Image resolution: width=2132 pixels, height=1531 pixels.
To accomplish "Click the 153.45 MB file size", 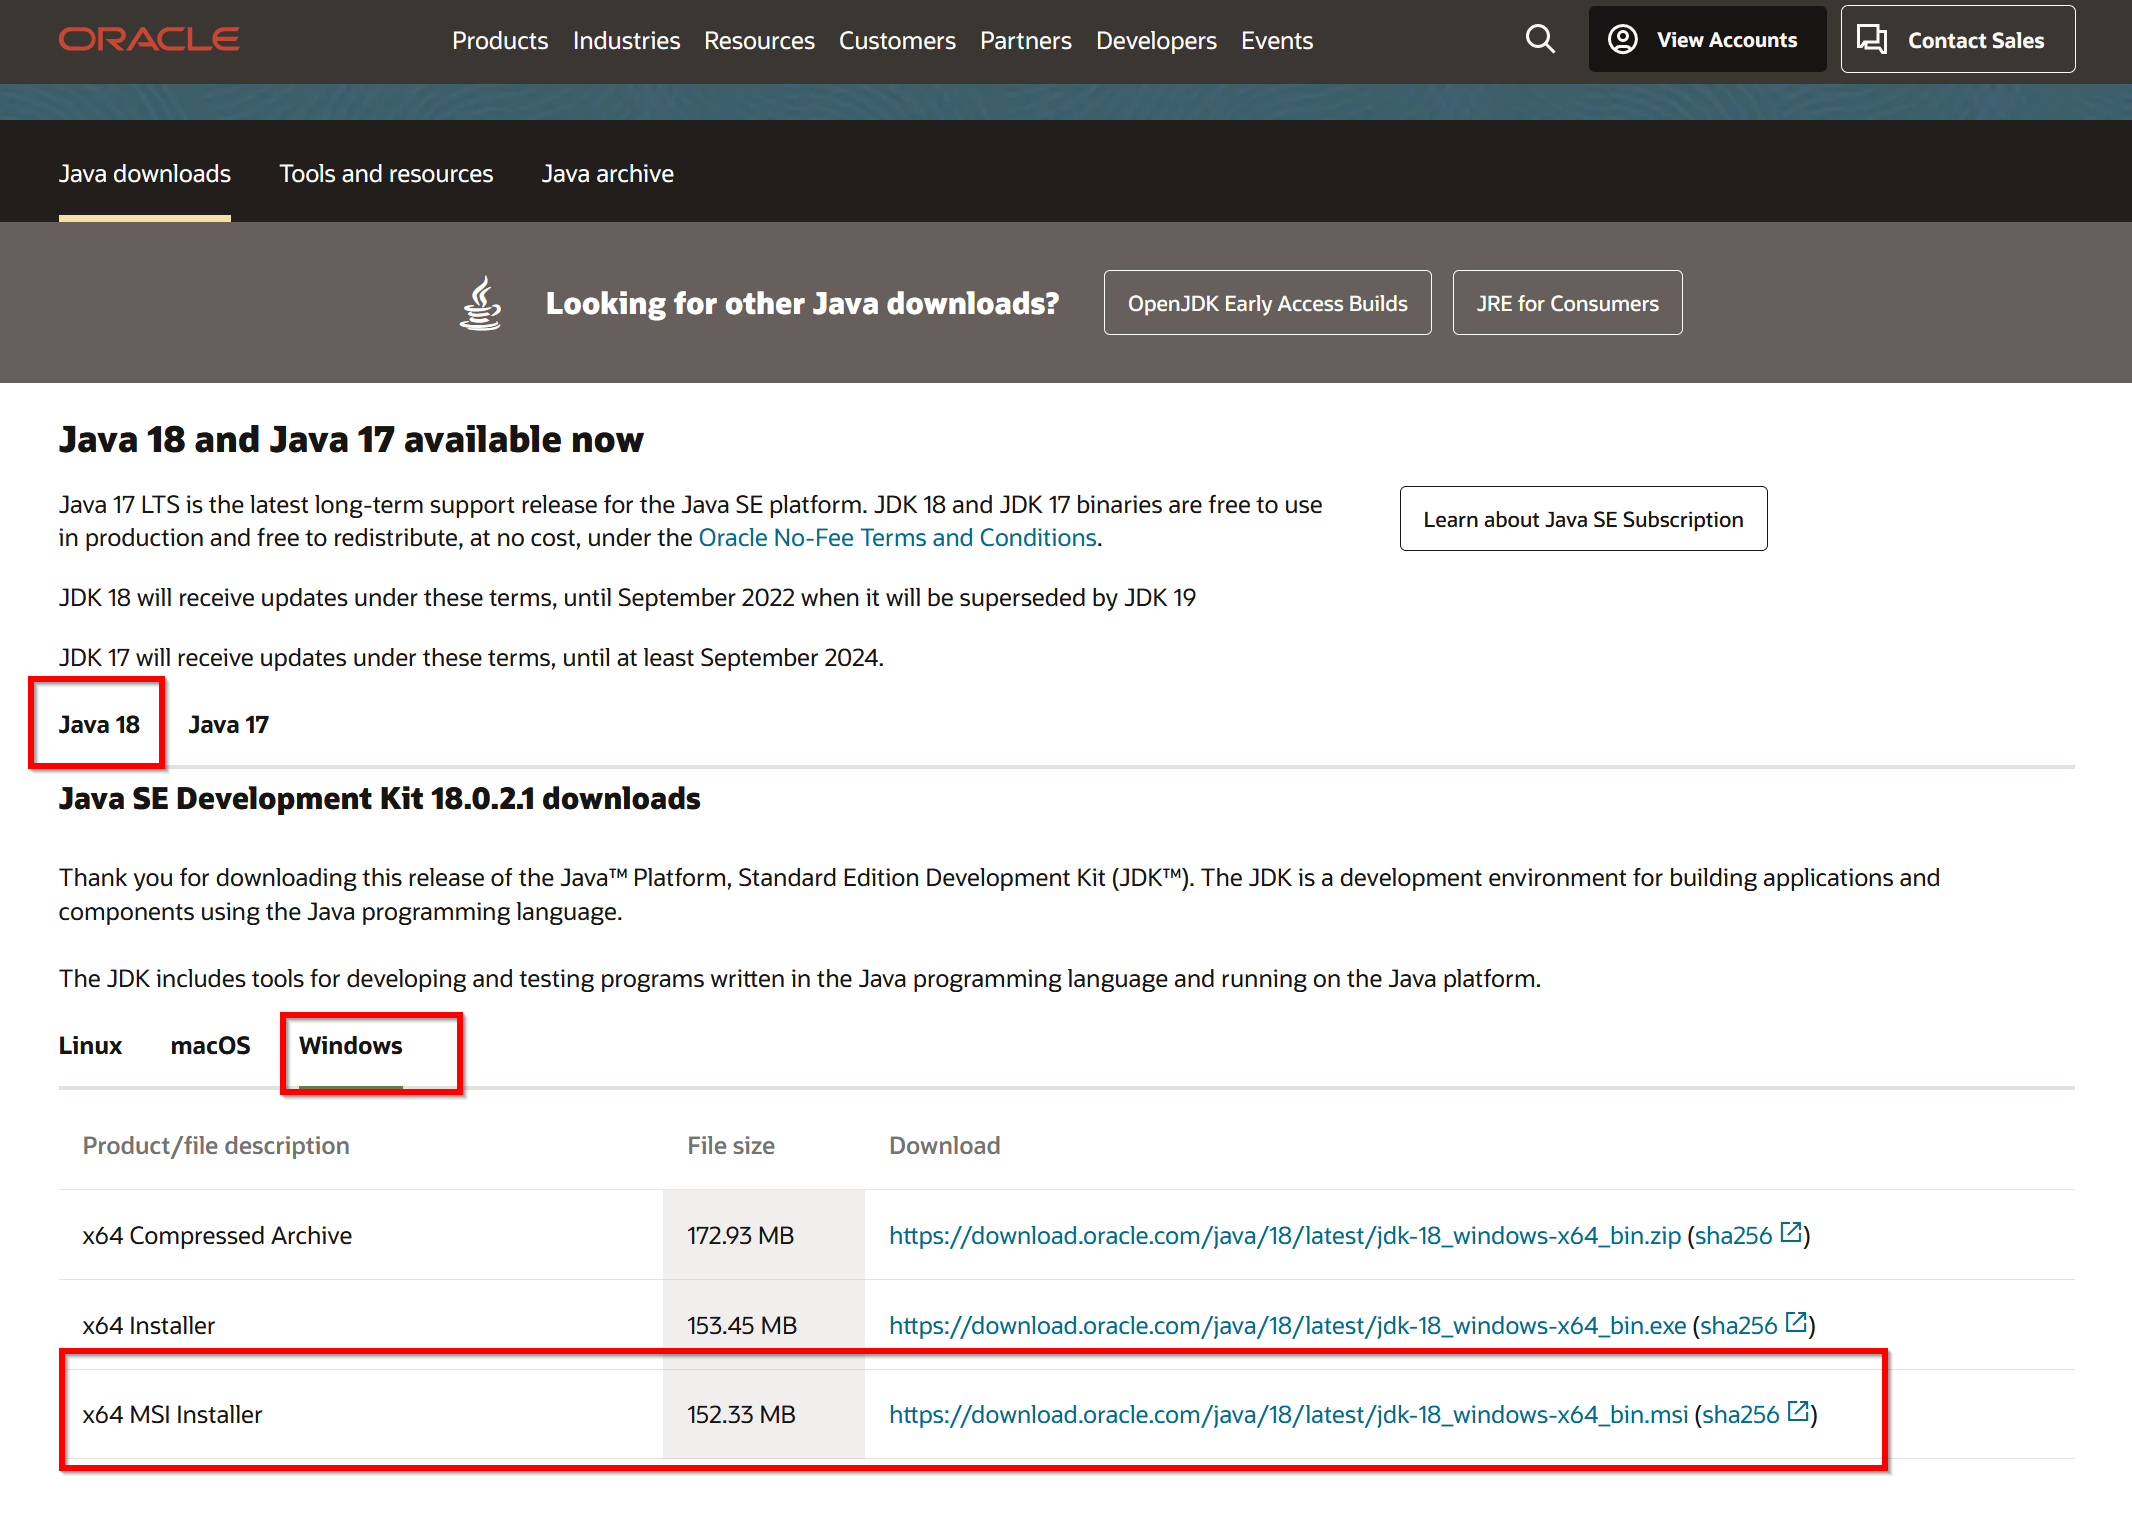I will [x=742, y=1325].
